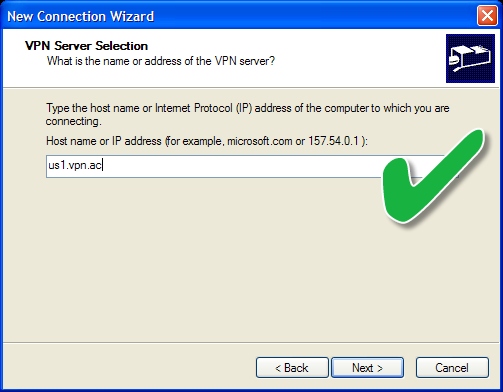The image size is (503, 392).
Task: Place cursor inside the us1.vpn.ac text
Action: pyautogui.click(x=75, y=165)
